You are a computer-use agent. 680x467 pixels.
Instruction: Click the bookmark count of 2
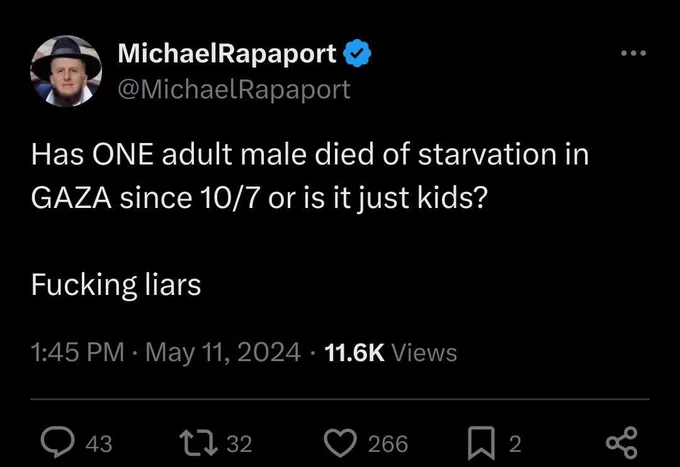515,444
